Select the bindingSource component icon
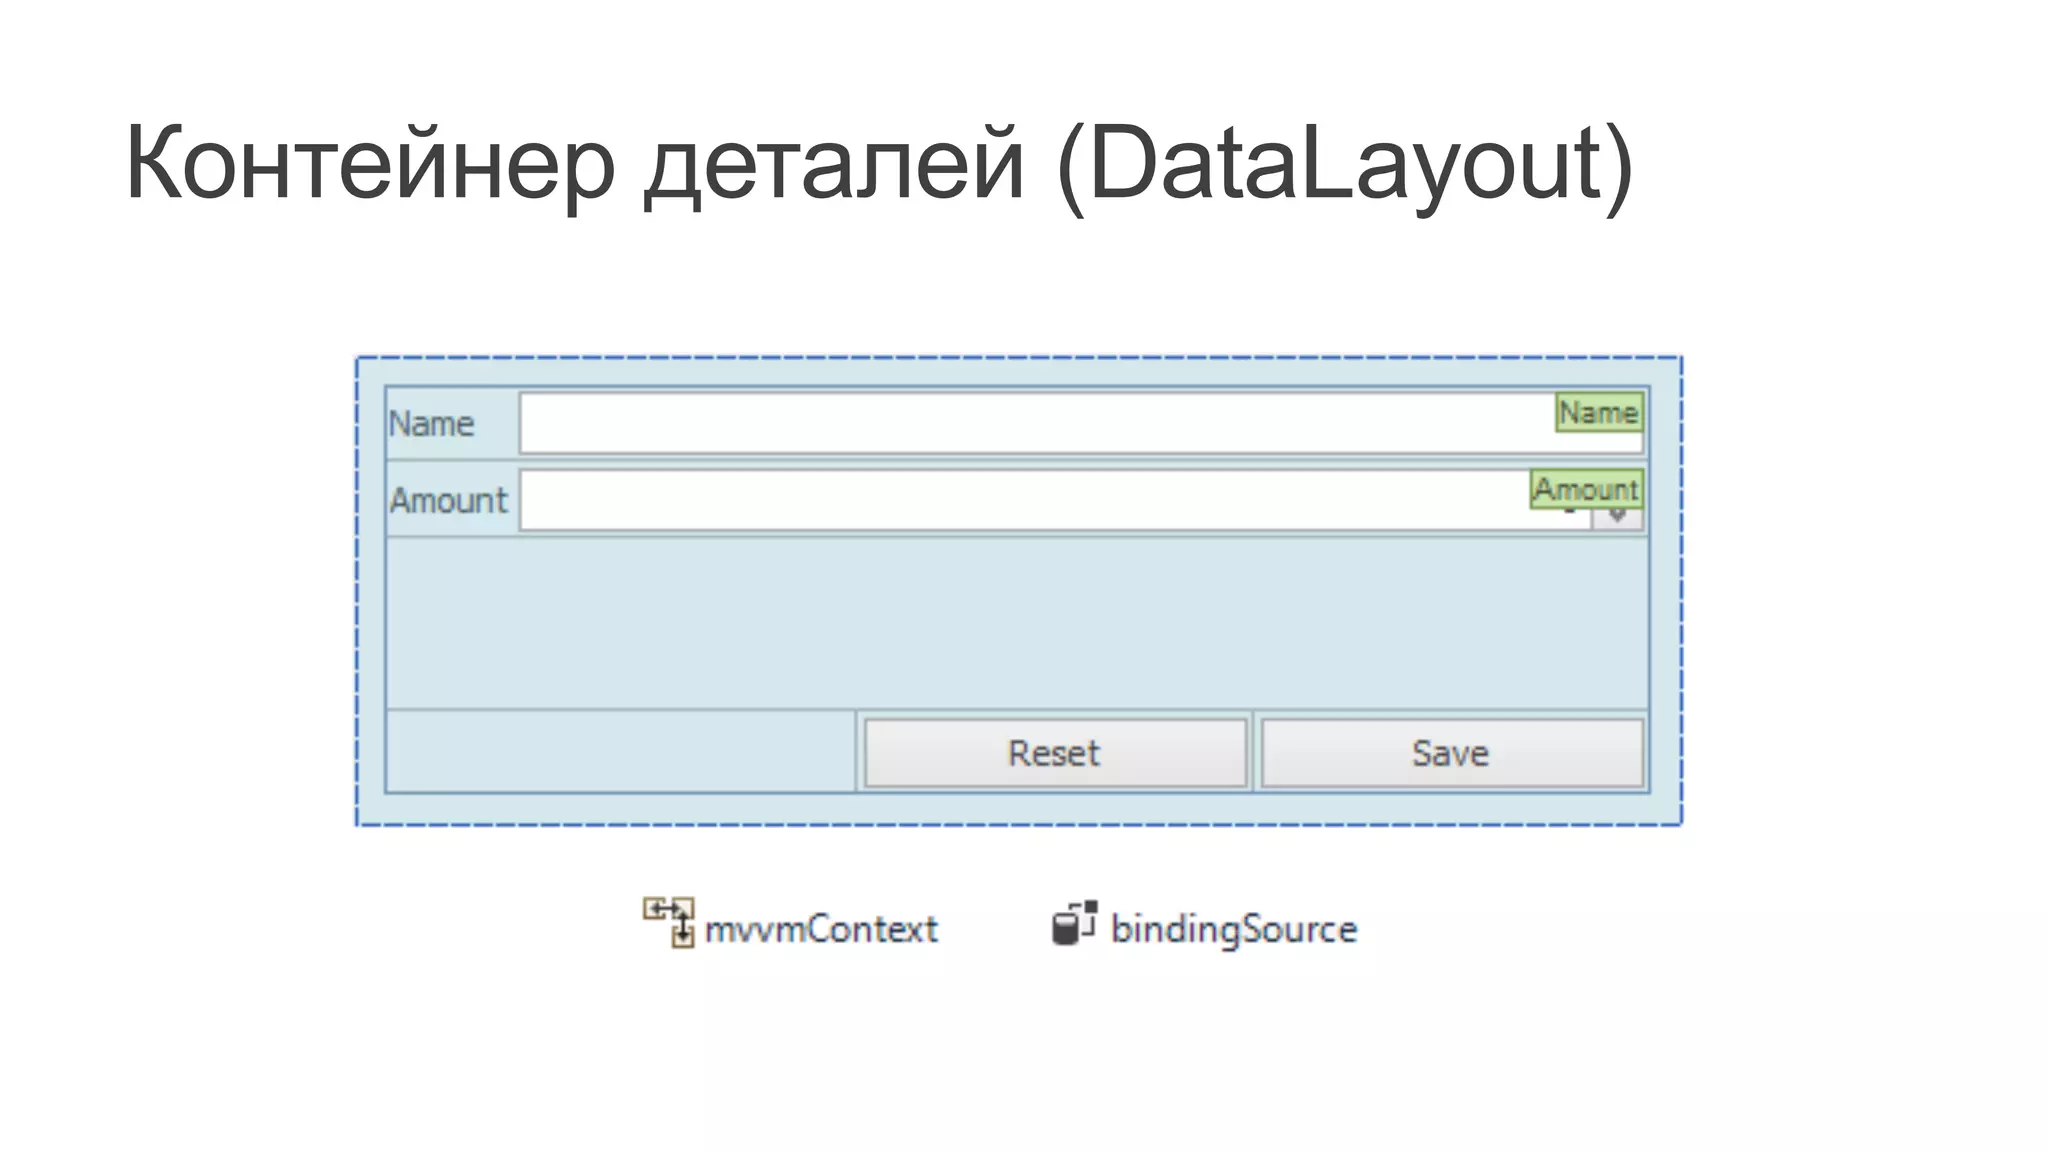Viewport: 2048px width, 1152px height. (1075, 922)
